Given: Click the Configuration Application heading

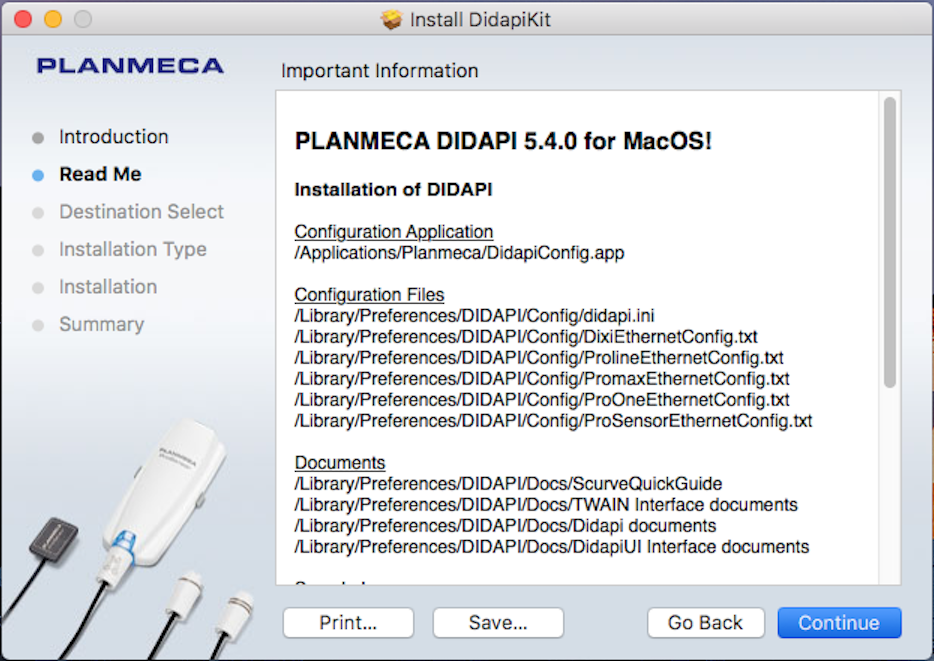Looking at the screenshot, I should (393, 232).
